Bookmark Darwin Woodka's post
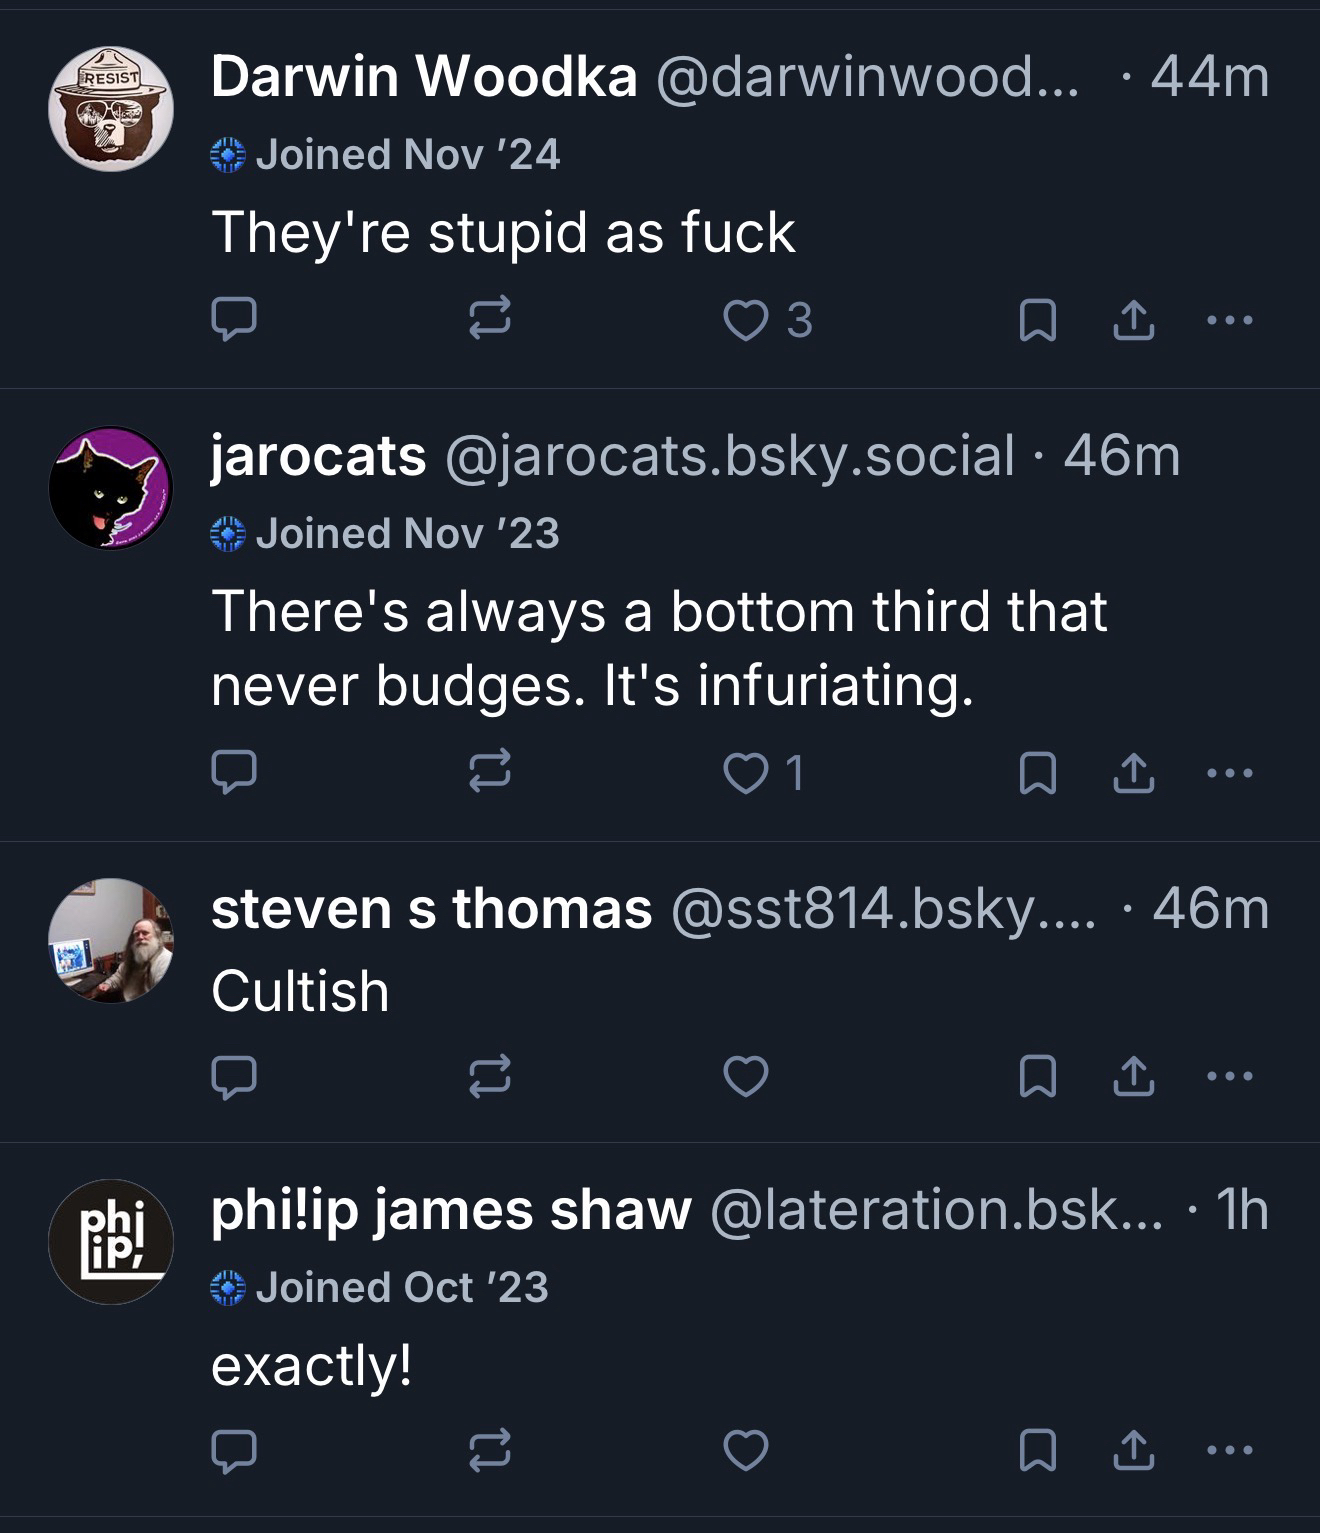1320x1533 pixels. click(x=1037, y=321)
